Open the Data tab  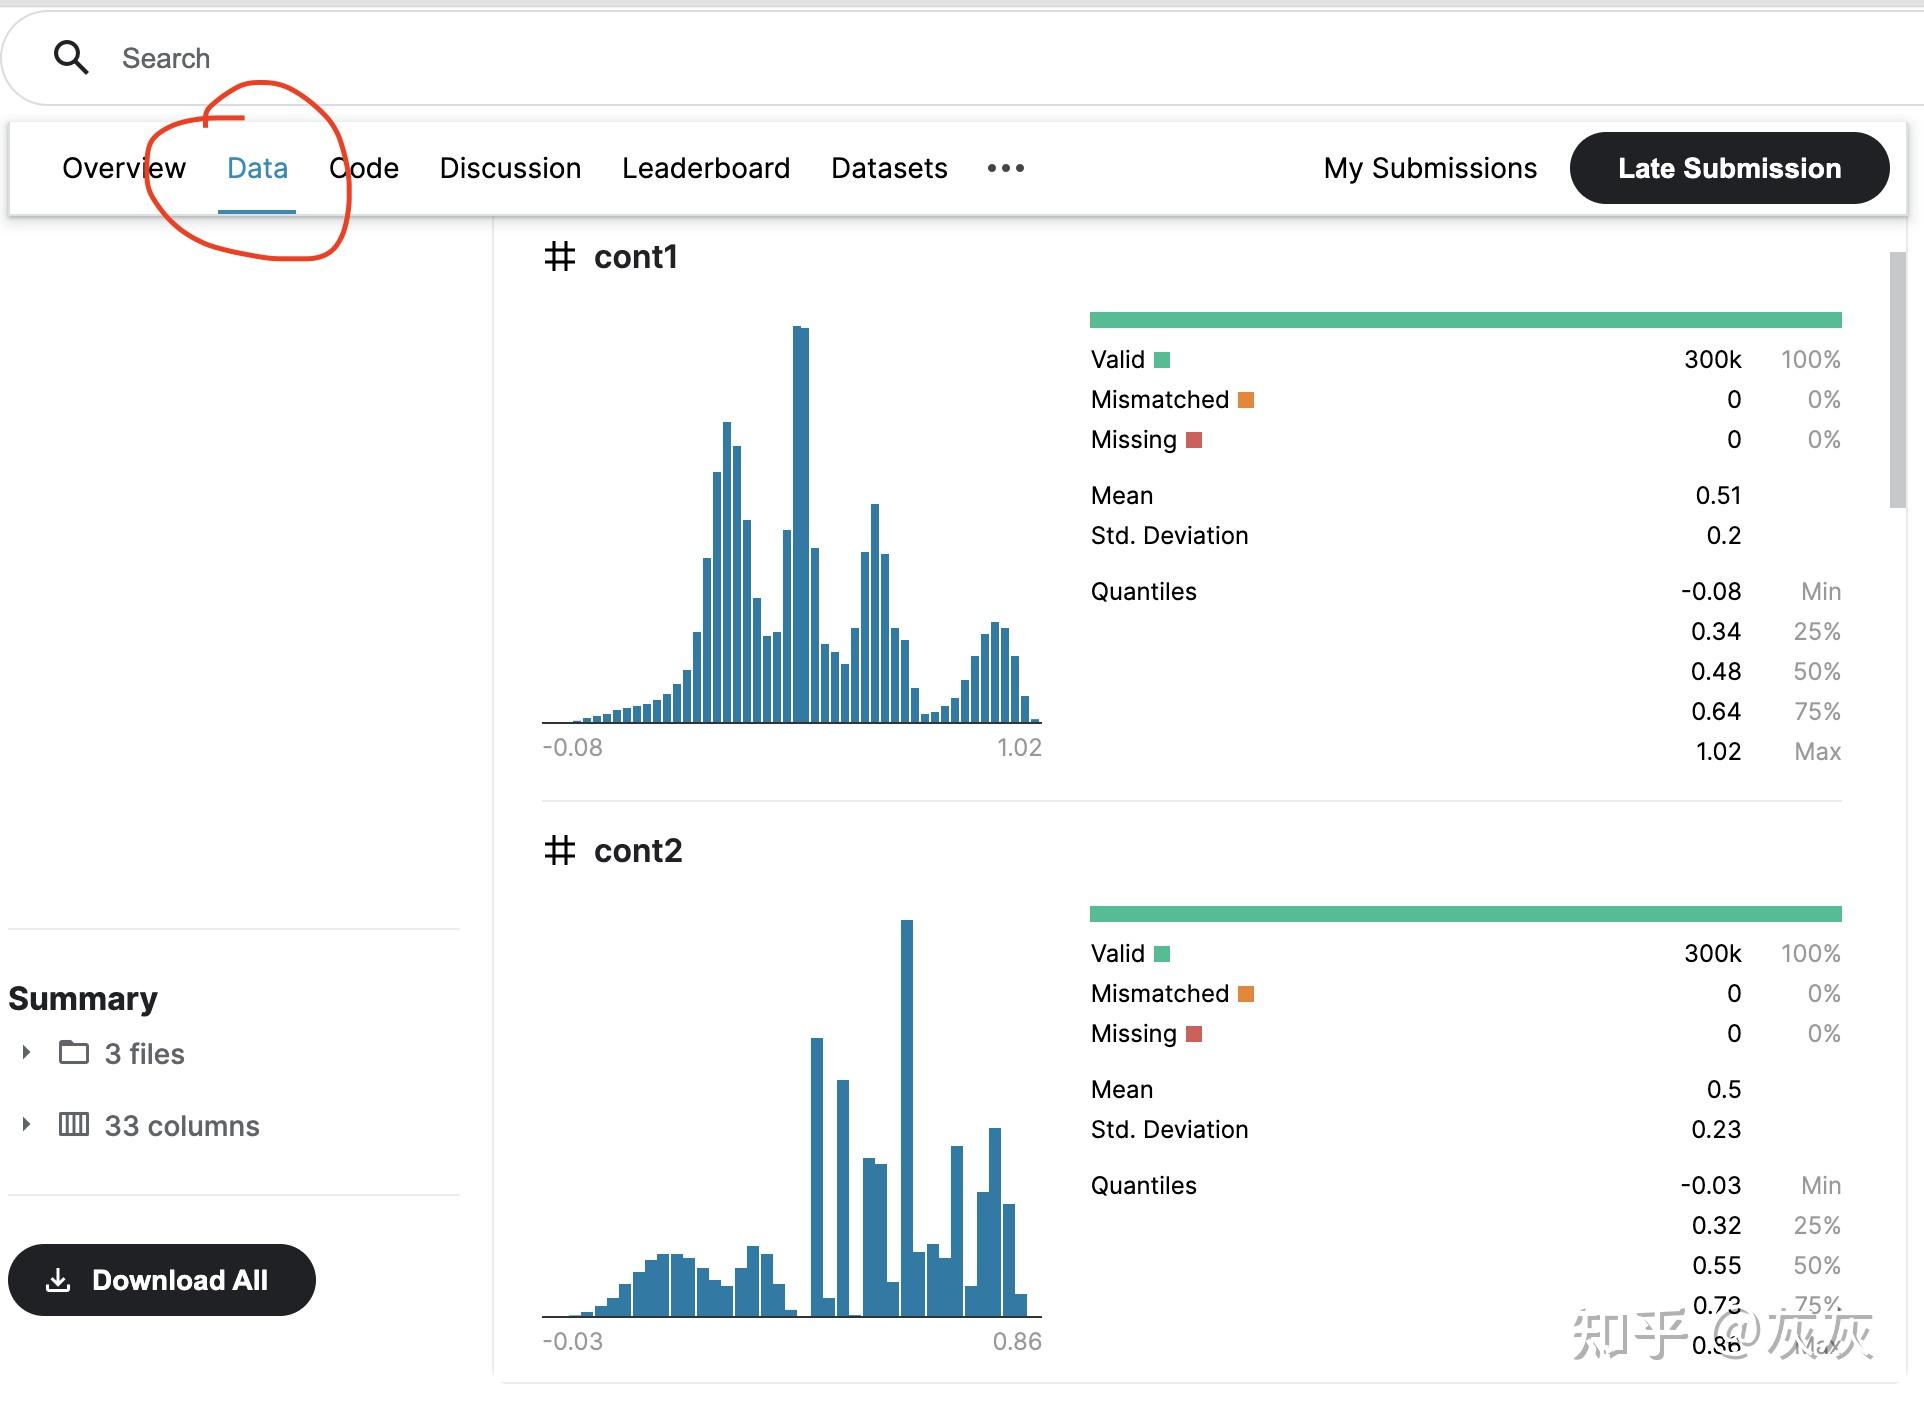(x=257, y=168)
